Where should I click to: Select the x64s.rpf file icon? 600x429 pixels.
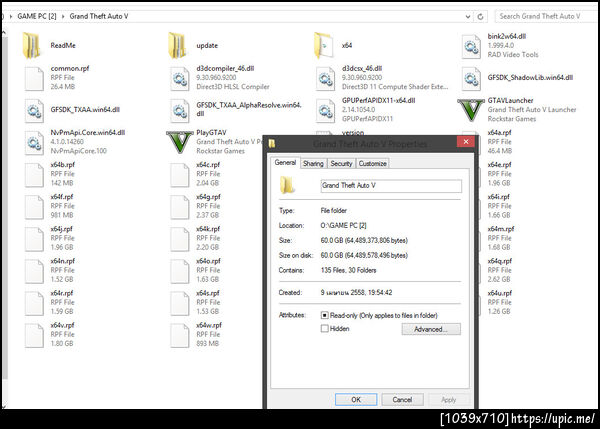tap(179, 303)
